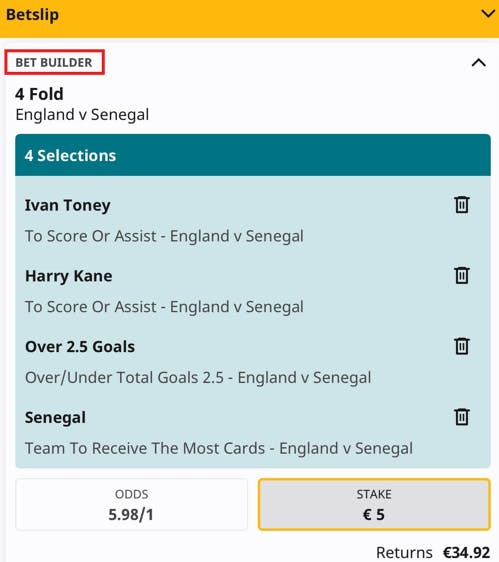Open the 4 Selections header bar

click(253, 155)
